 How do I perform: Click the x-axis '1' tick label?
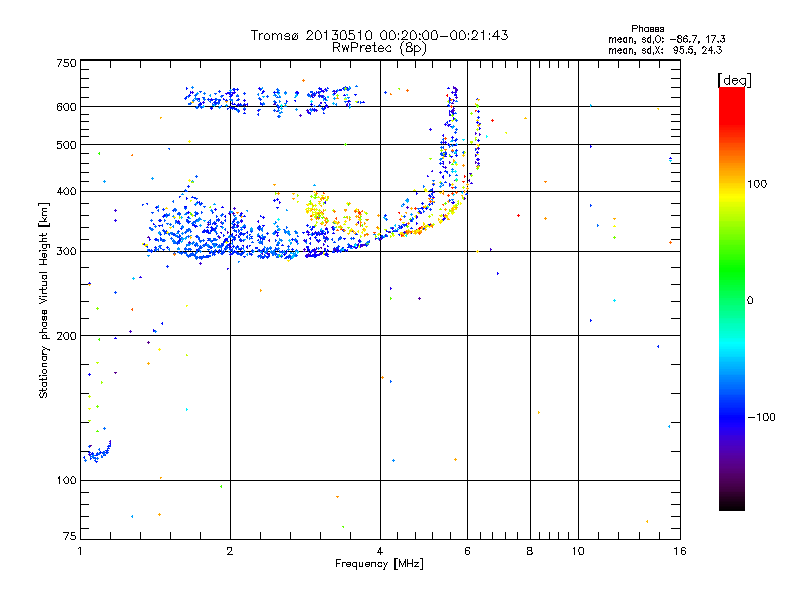click(x=81, y=551)
